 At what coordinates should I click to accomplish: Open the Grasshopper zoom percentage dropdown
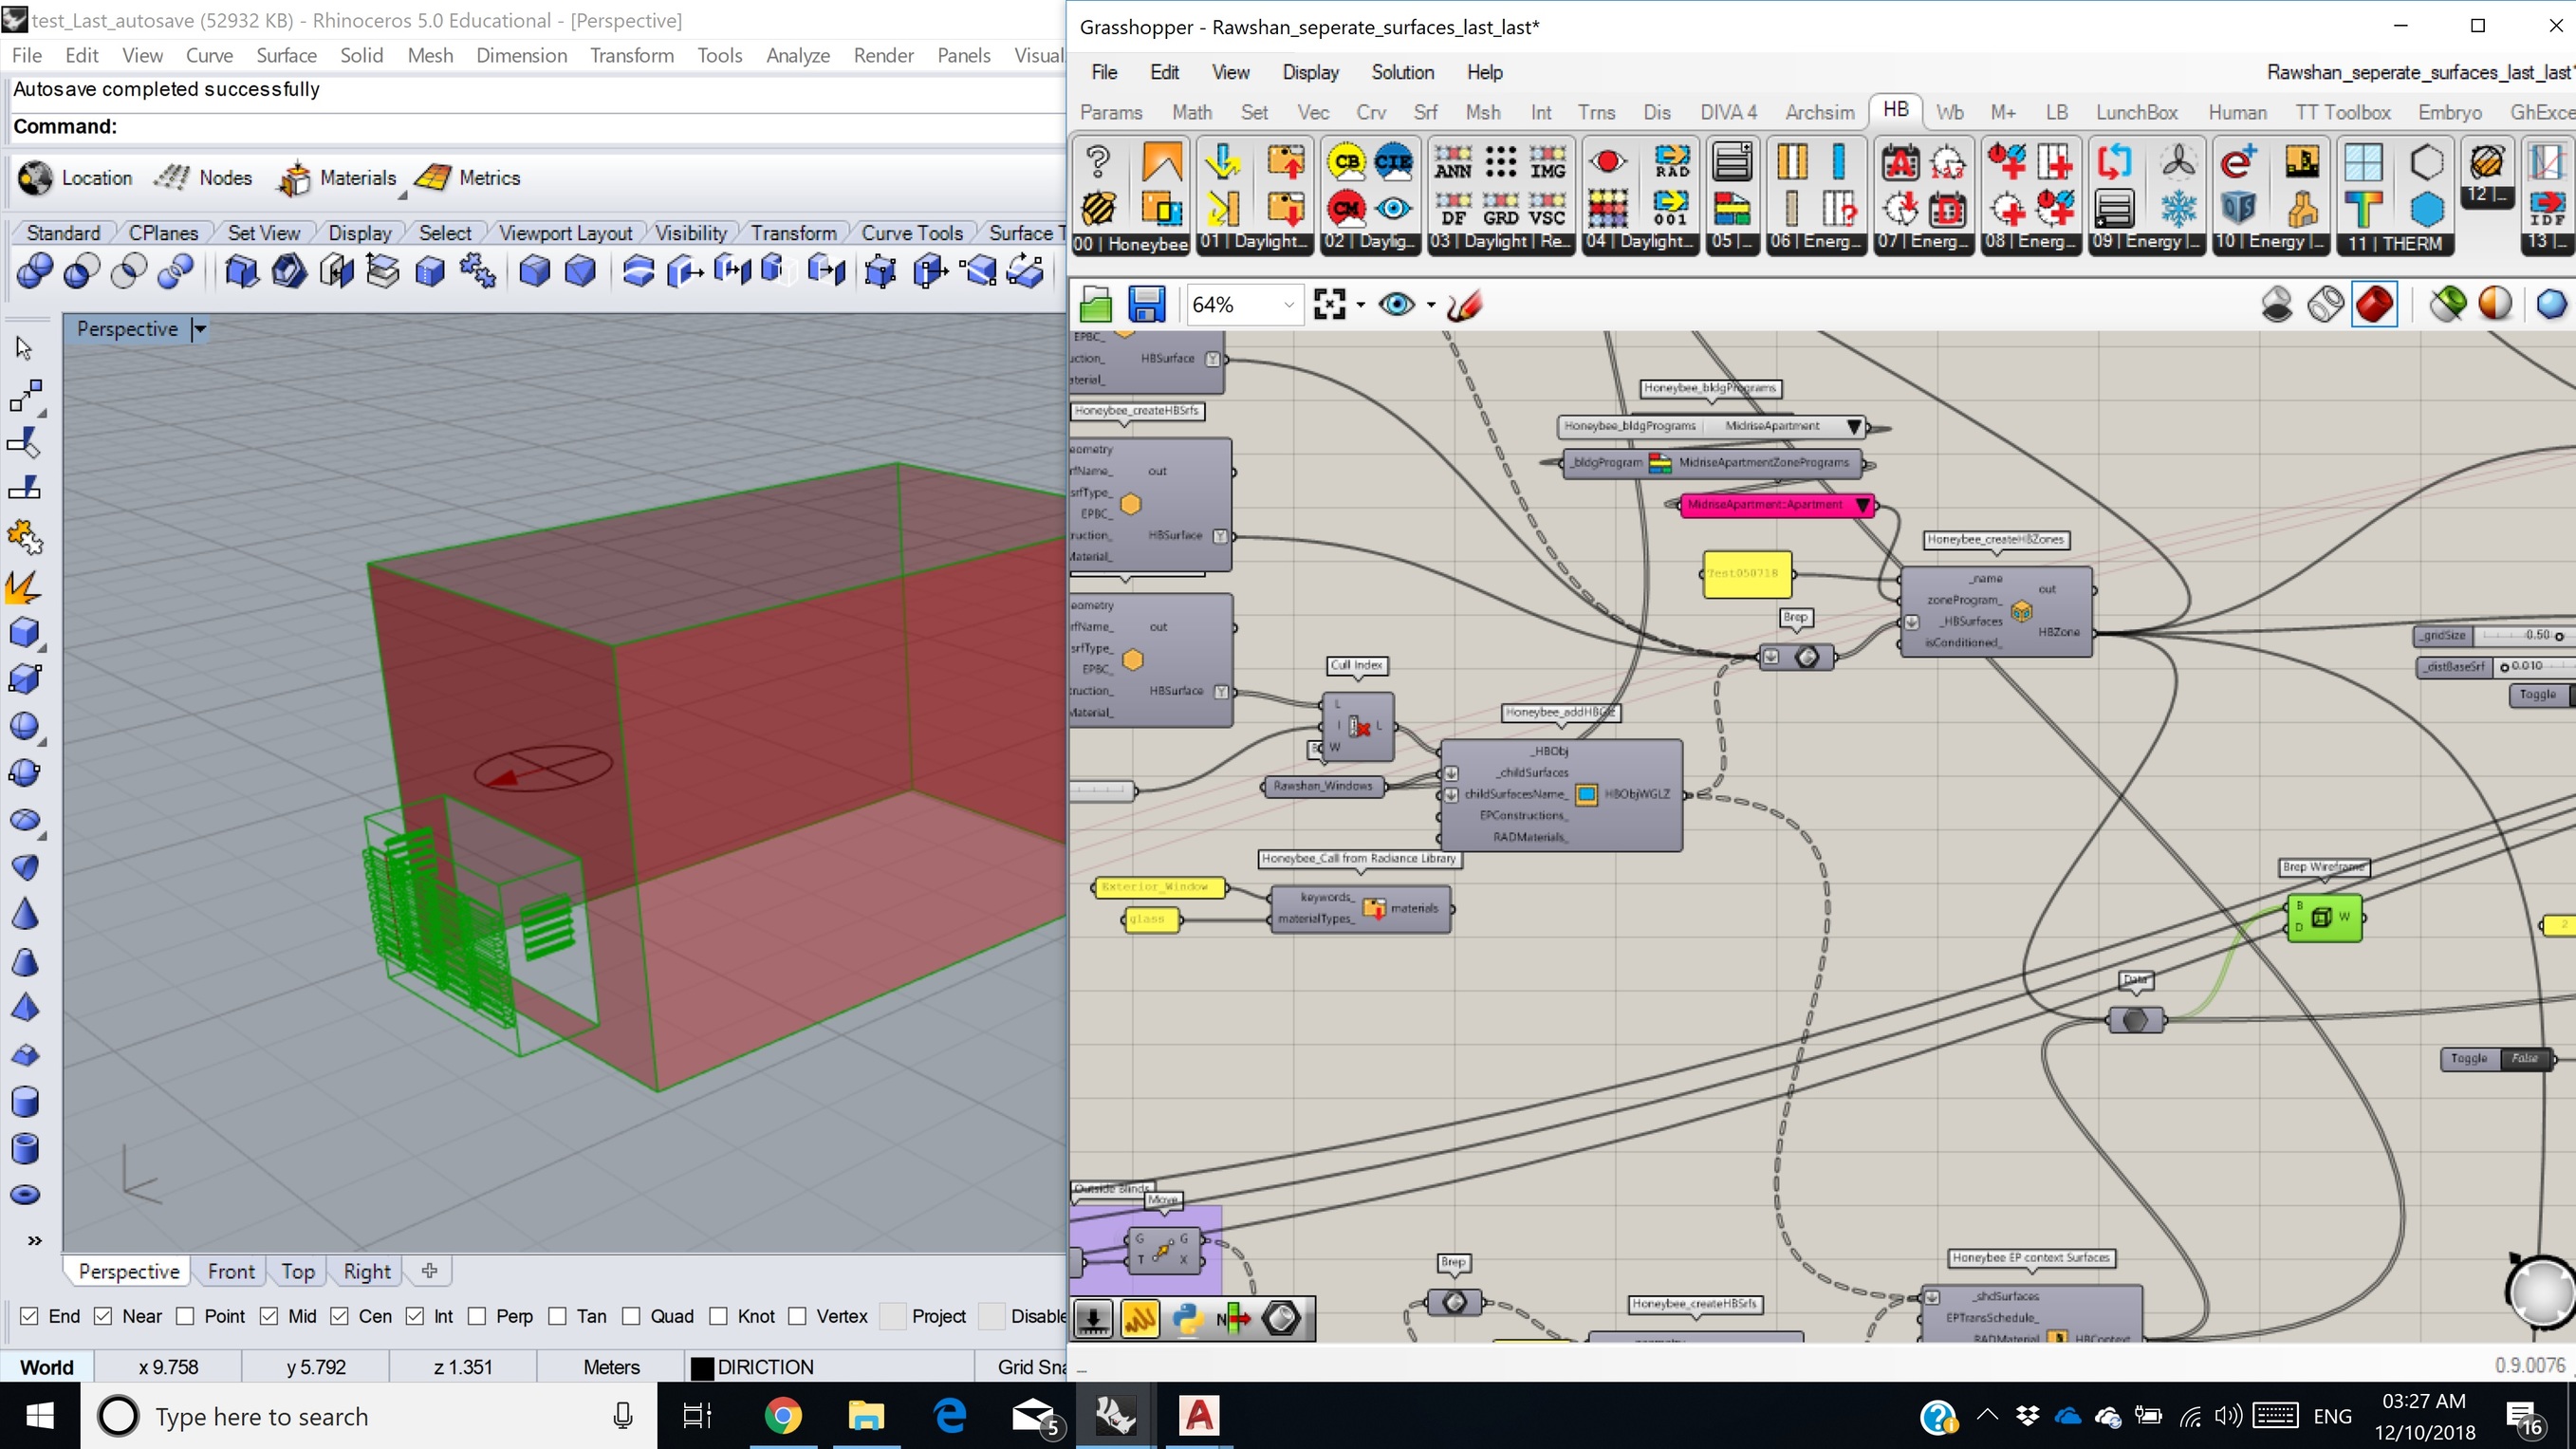coord(1289,305)
